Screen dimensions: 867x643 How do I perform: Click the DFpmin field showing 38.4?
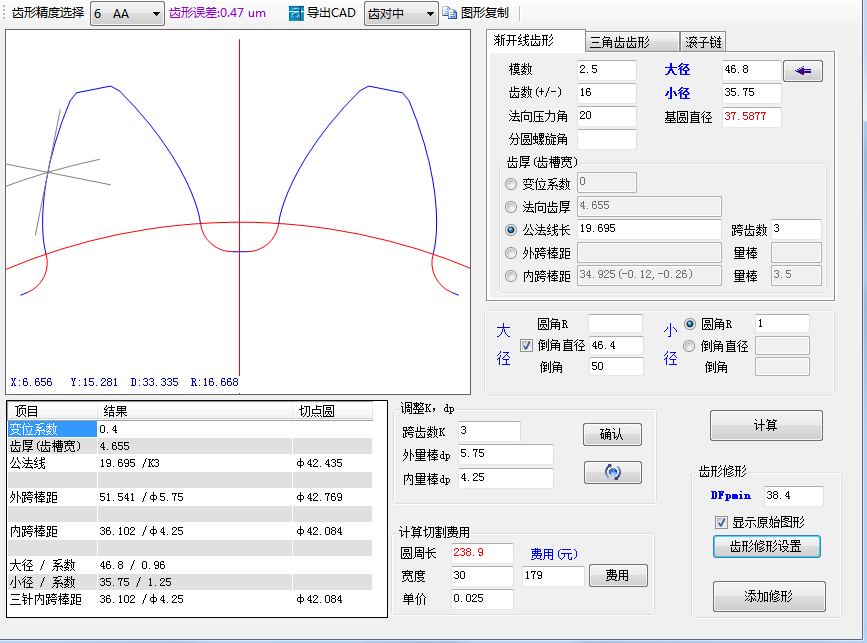[x=794, y=496]
